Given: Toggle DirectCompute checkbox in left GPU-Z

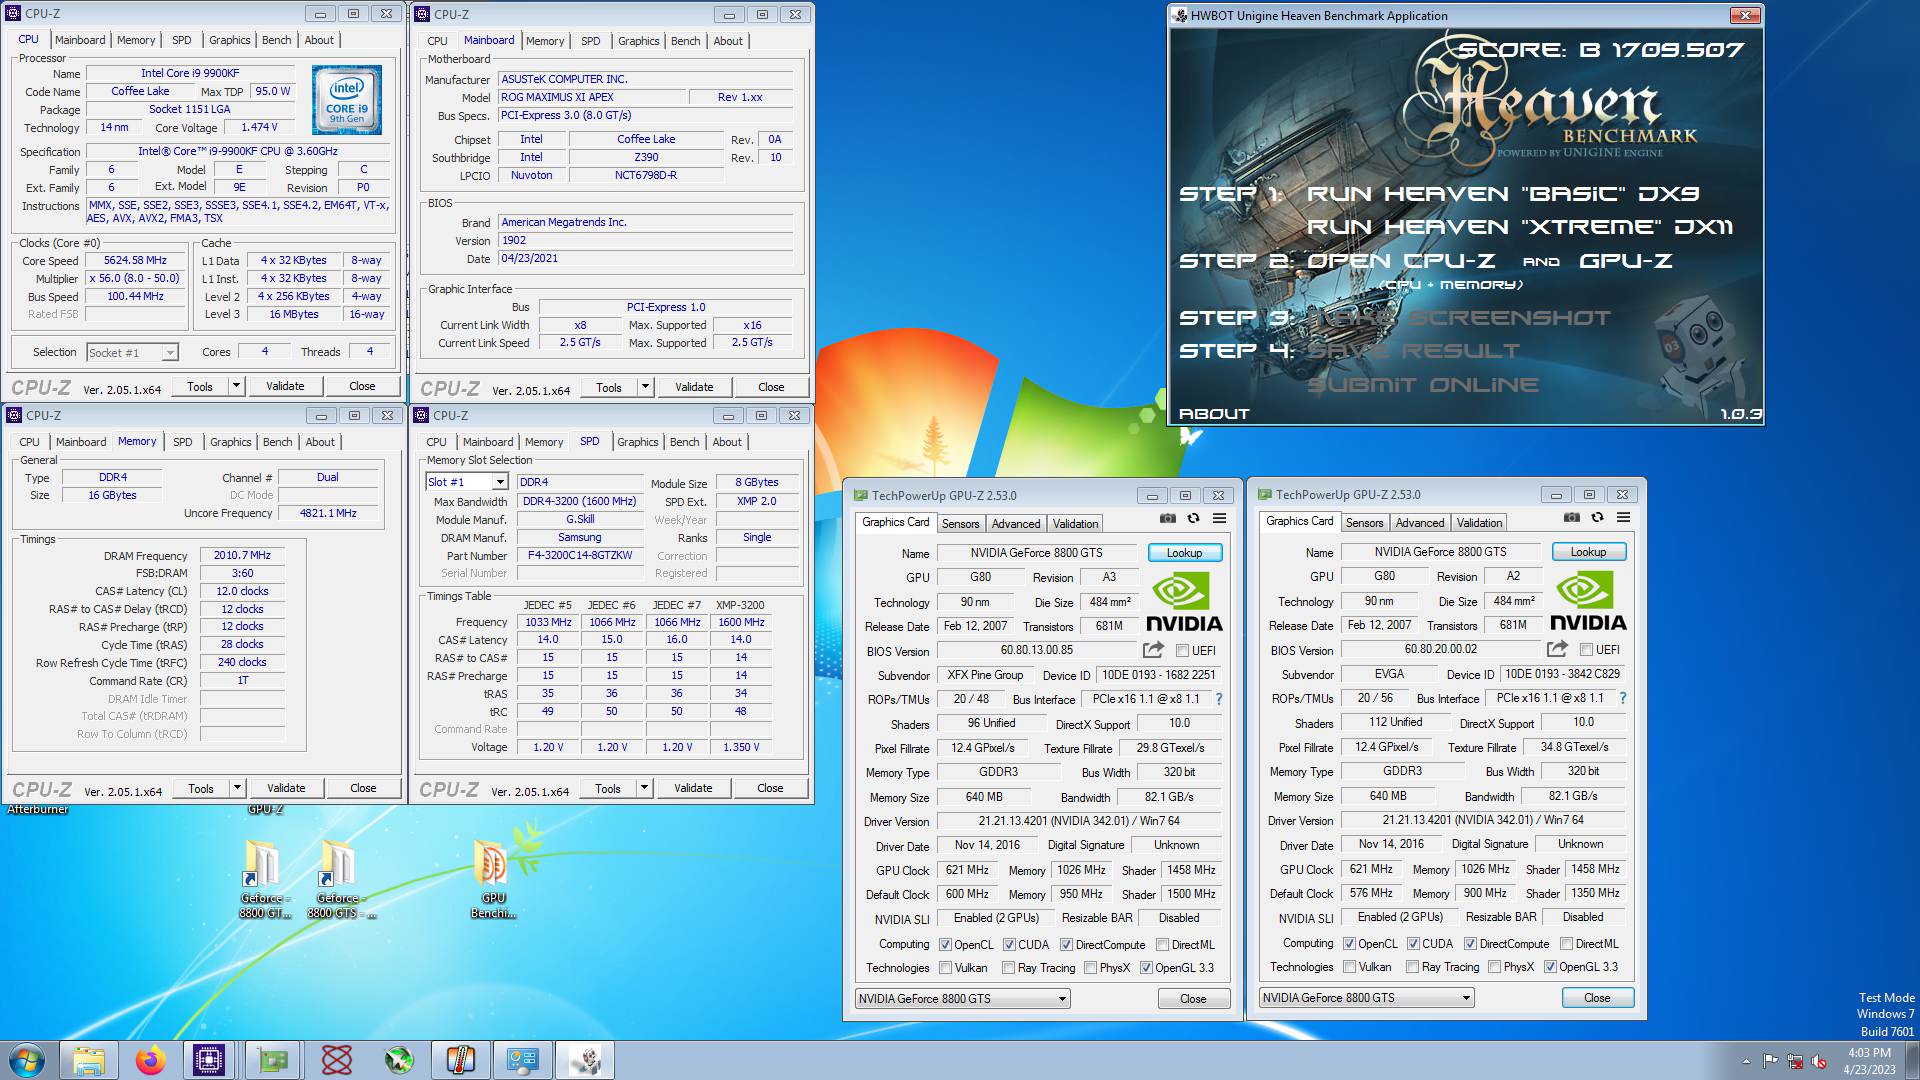Looking at the screenshot, I should point(1066,945).
